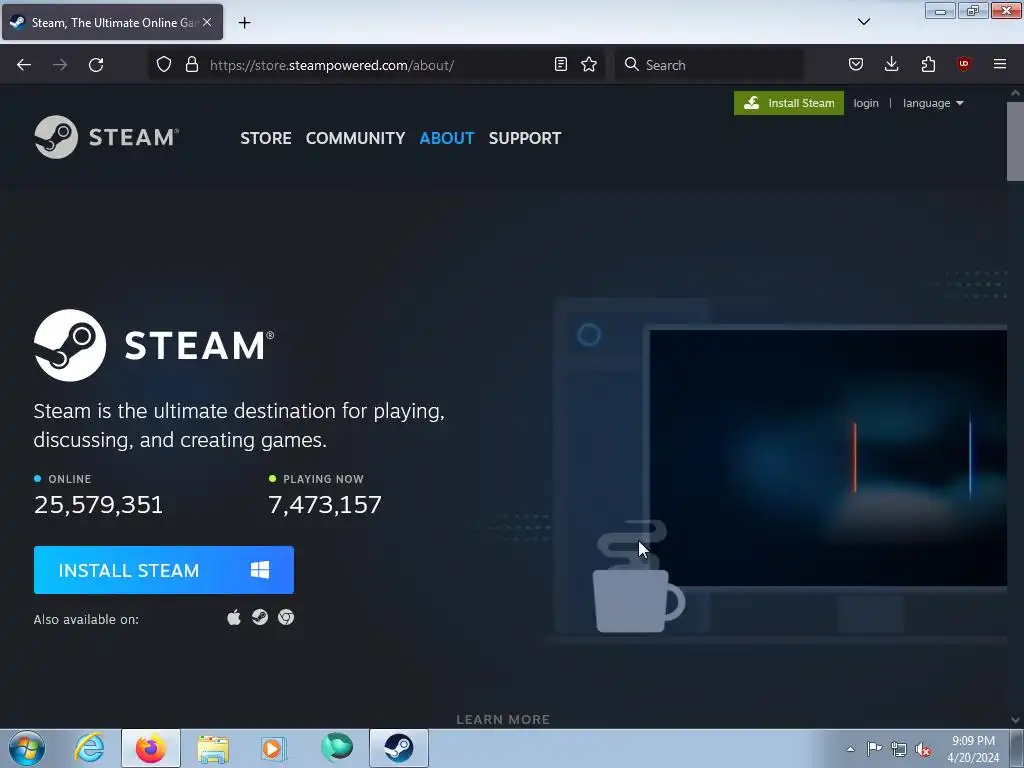
Task: Click the network tray icon
Action: click(899, 749)
